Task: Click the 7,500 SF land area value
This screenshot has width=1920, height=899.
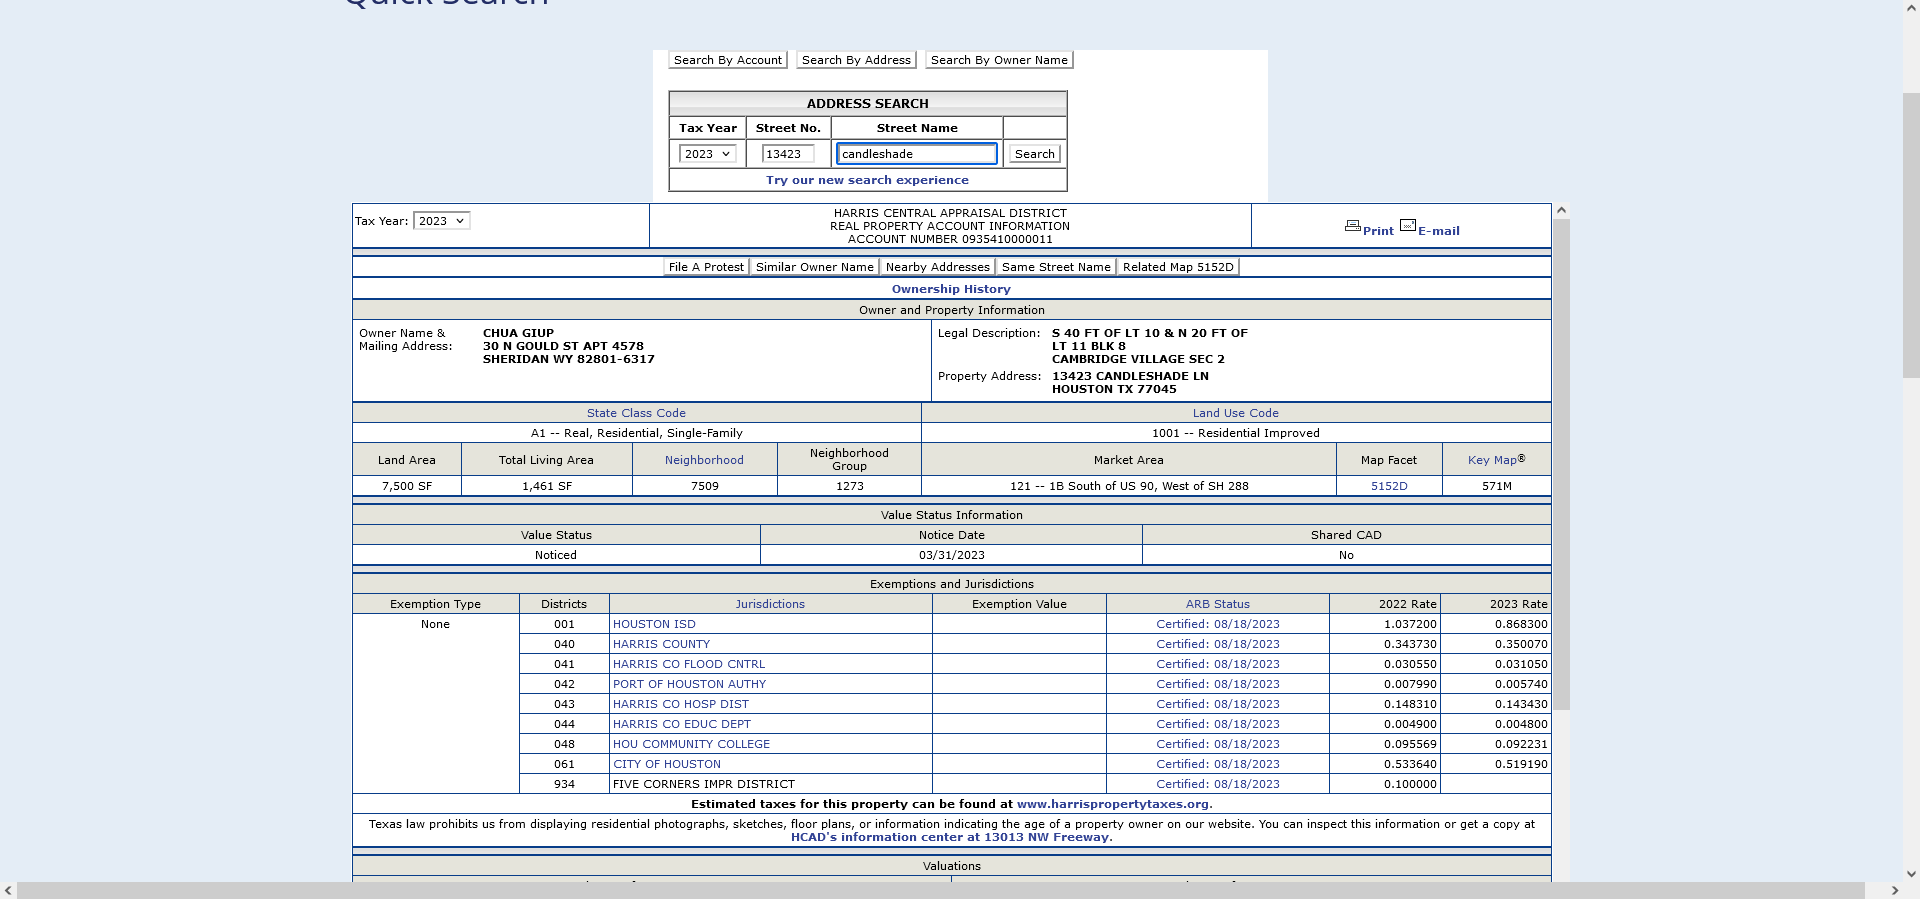Action: click(x=407, y=486)
